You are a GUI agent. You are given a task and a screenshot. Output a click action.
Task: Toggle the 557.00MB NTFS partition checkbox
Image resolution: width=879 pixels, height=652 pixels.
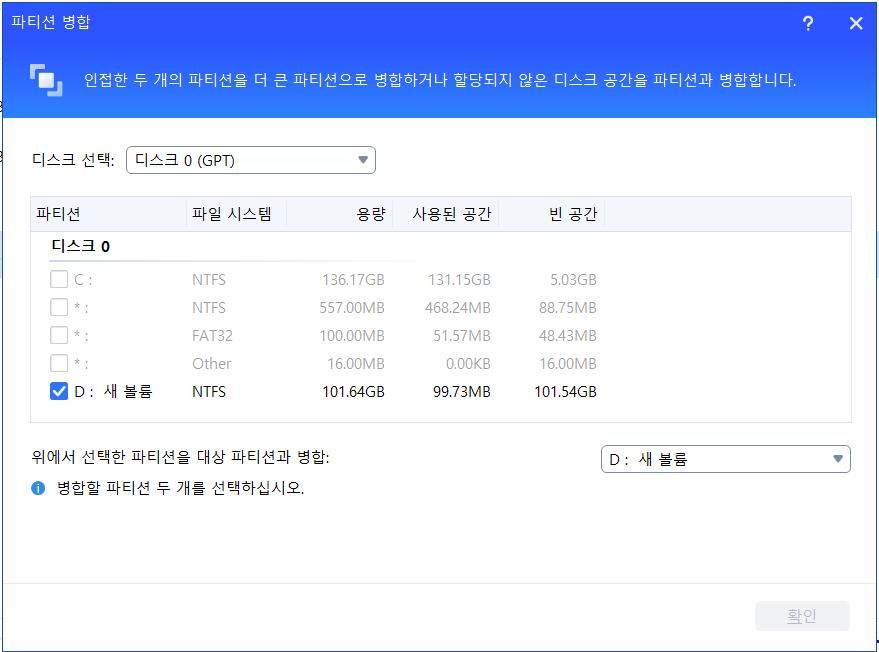coord(59,308)
